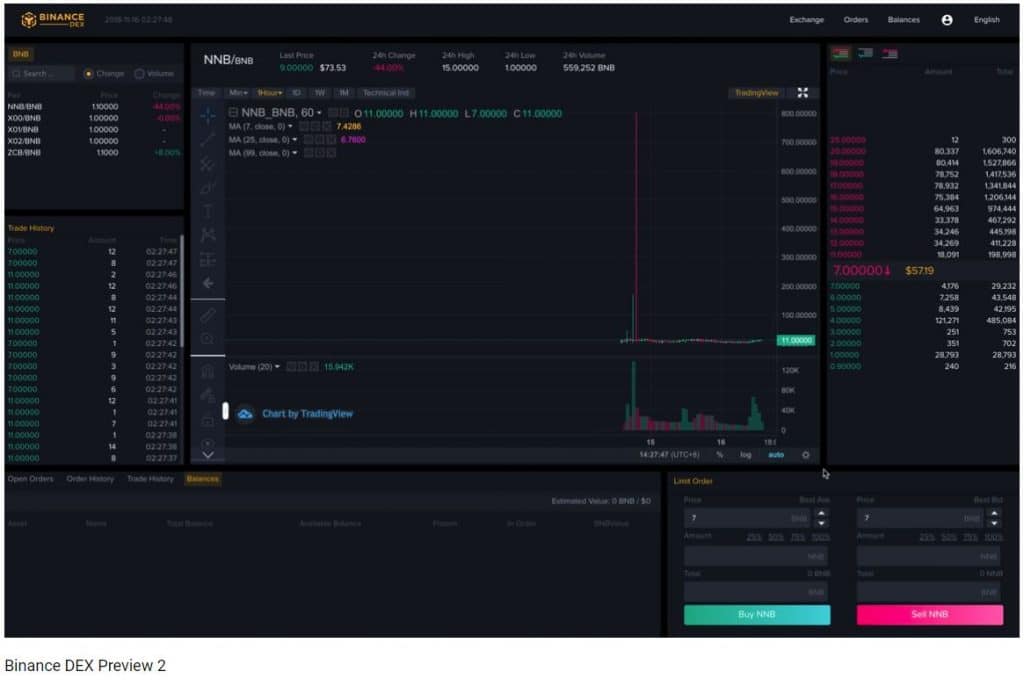
Task: Open the user account profile icon
Action: 947,20
